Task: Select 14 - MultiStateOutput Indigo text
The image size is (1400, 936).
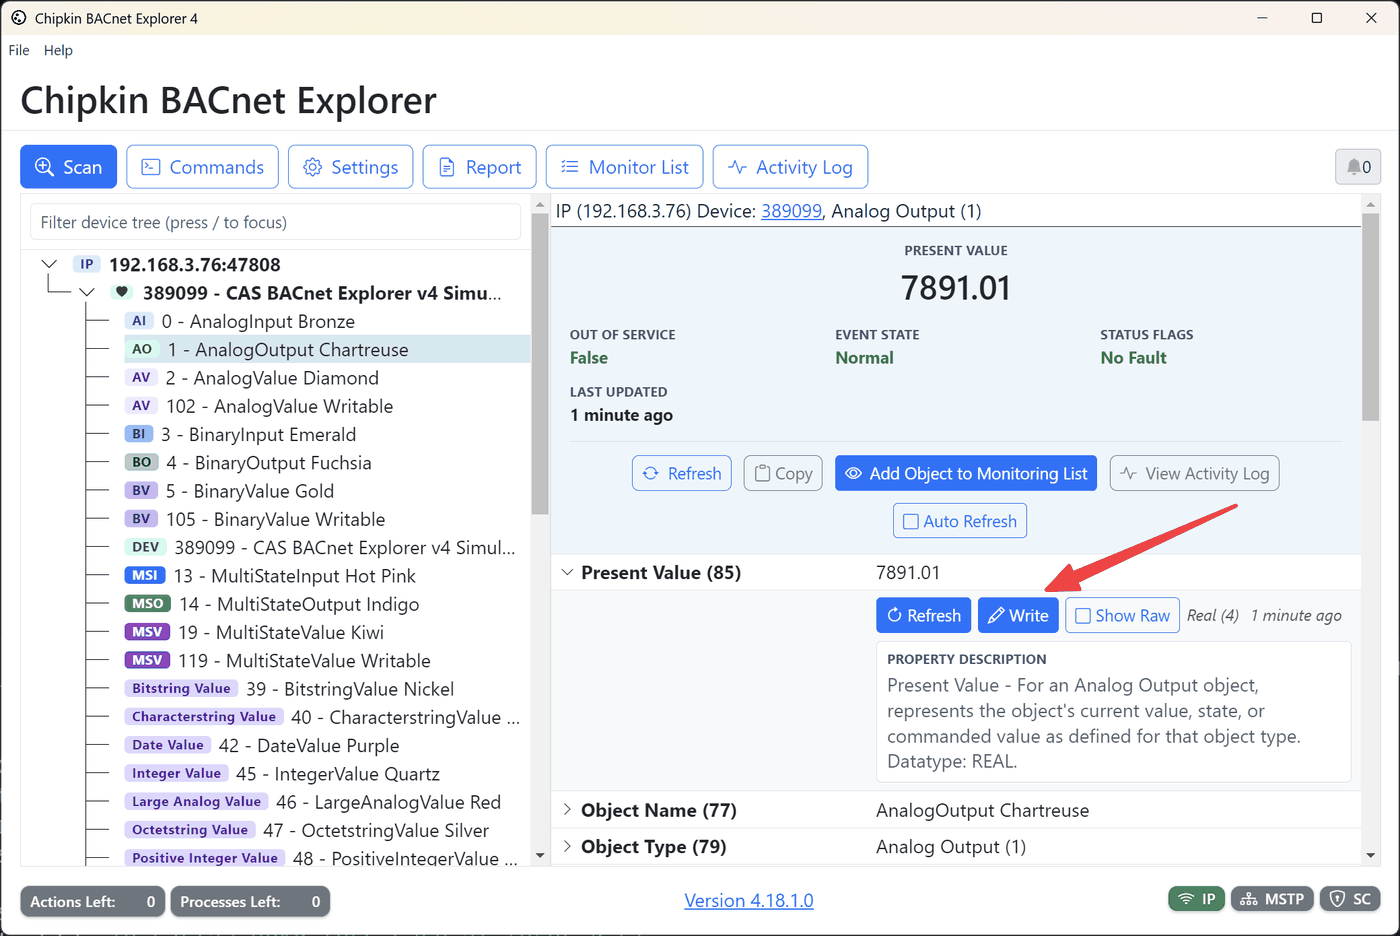Action: (299, 604)
